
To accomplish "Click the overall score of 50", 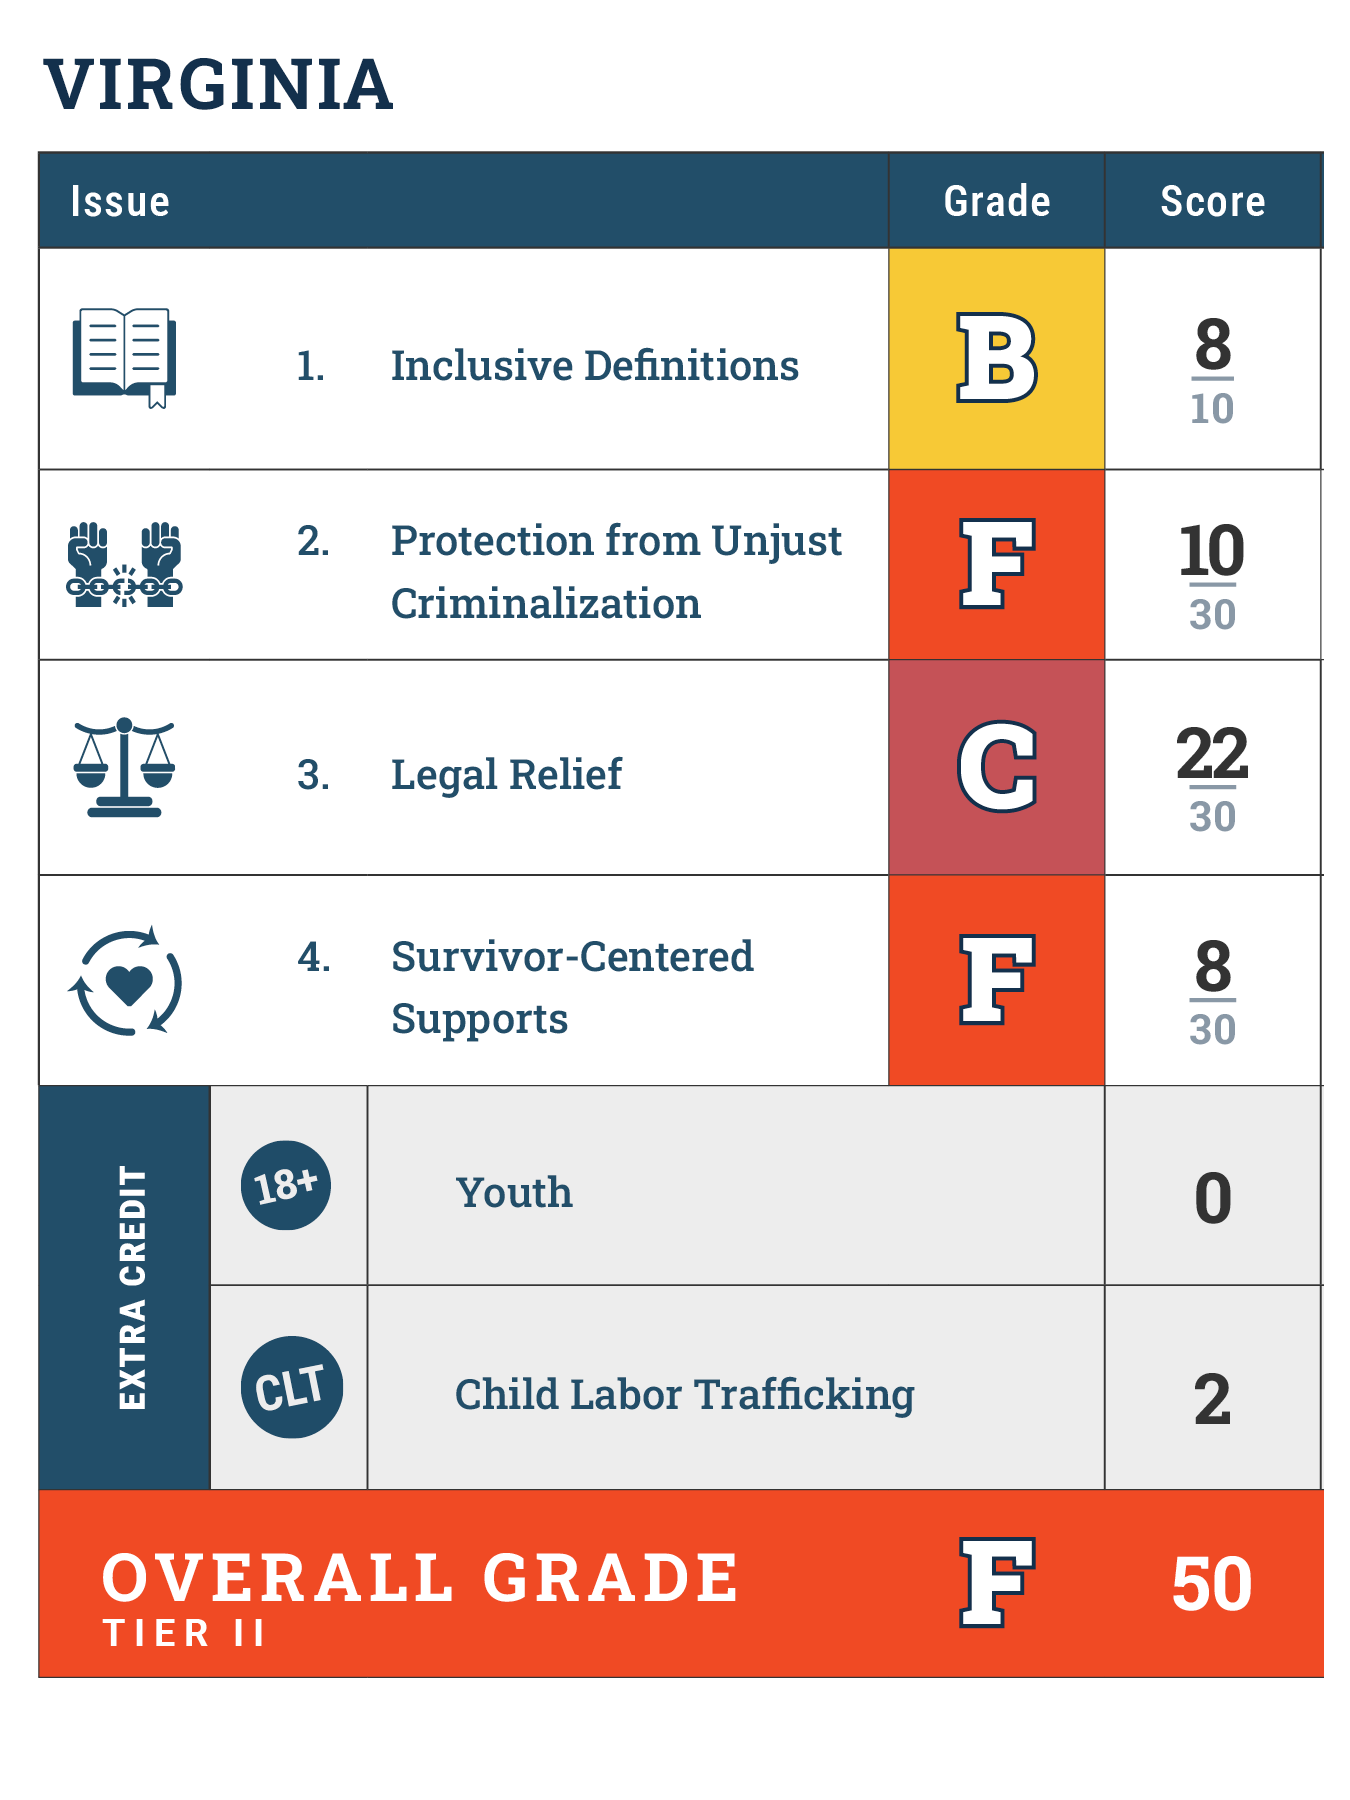I will point(1211,1584).
